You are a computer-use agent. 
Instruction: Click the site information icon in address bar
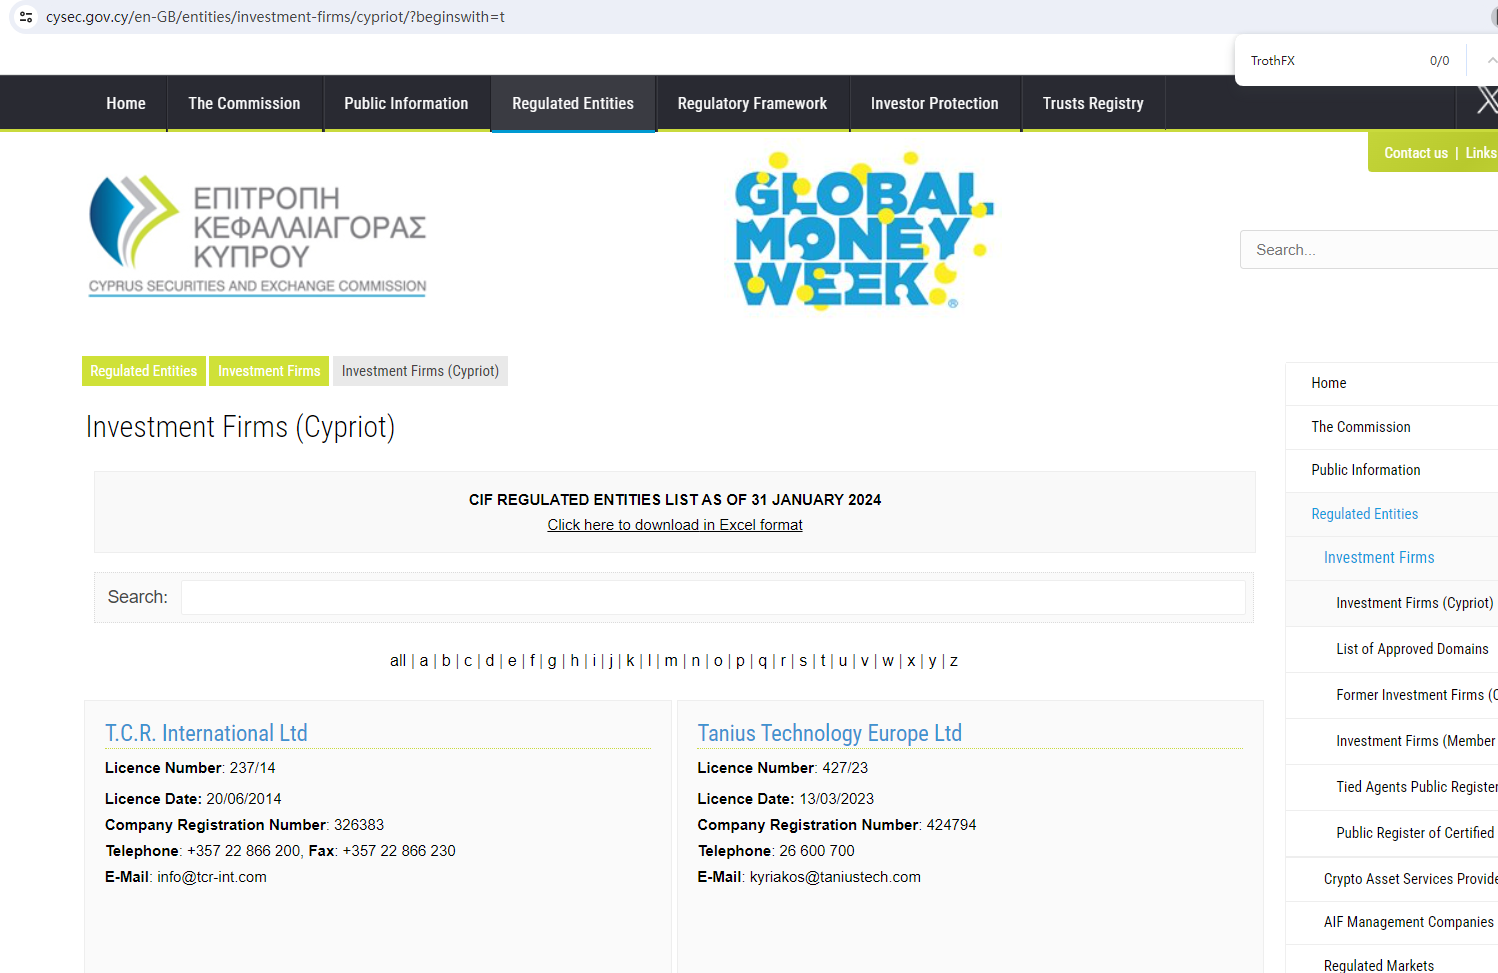point(26,17)
